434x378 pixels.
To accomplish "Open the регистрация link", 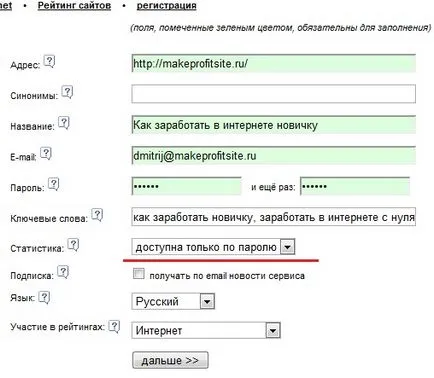I will 166,6.
